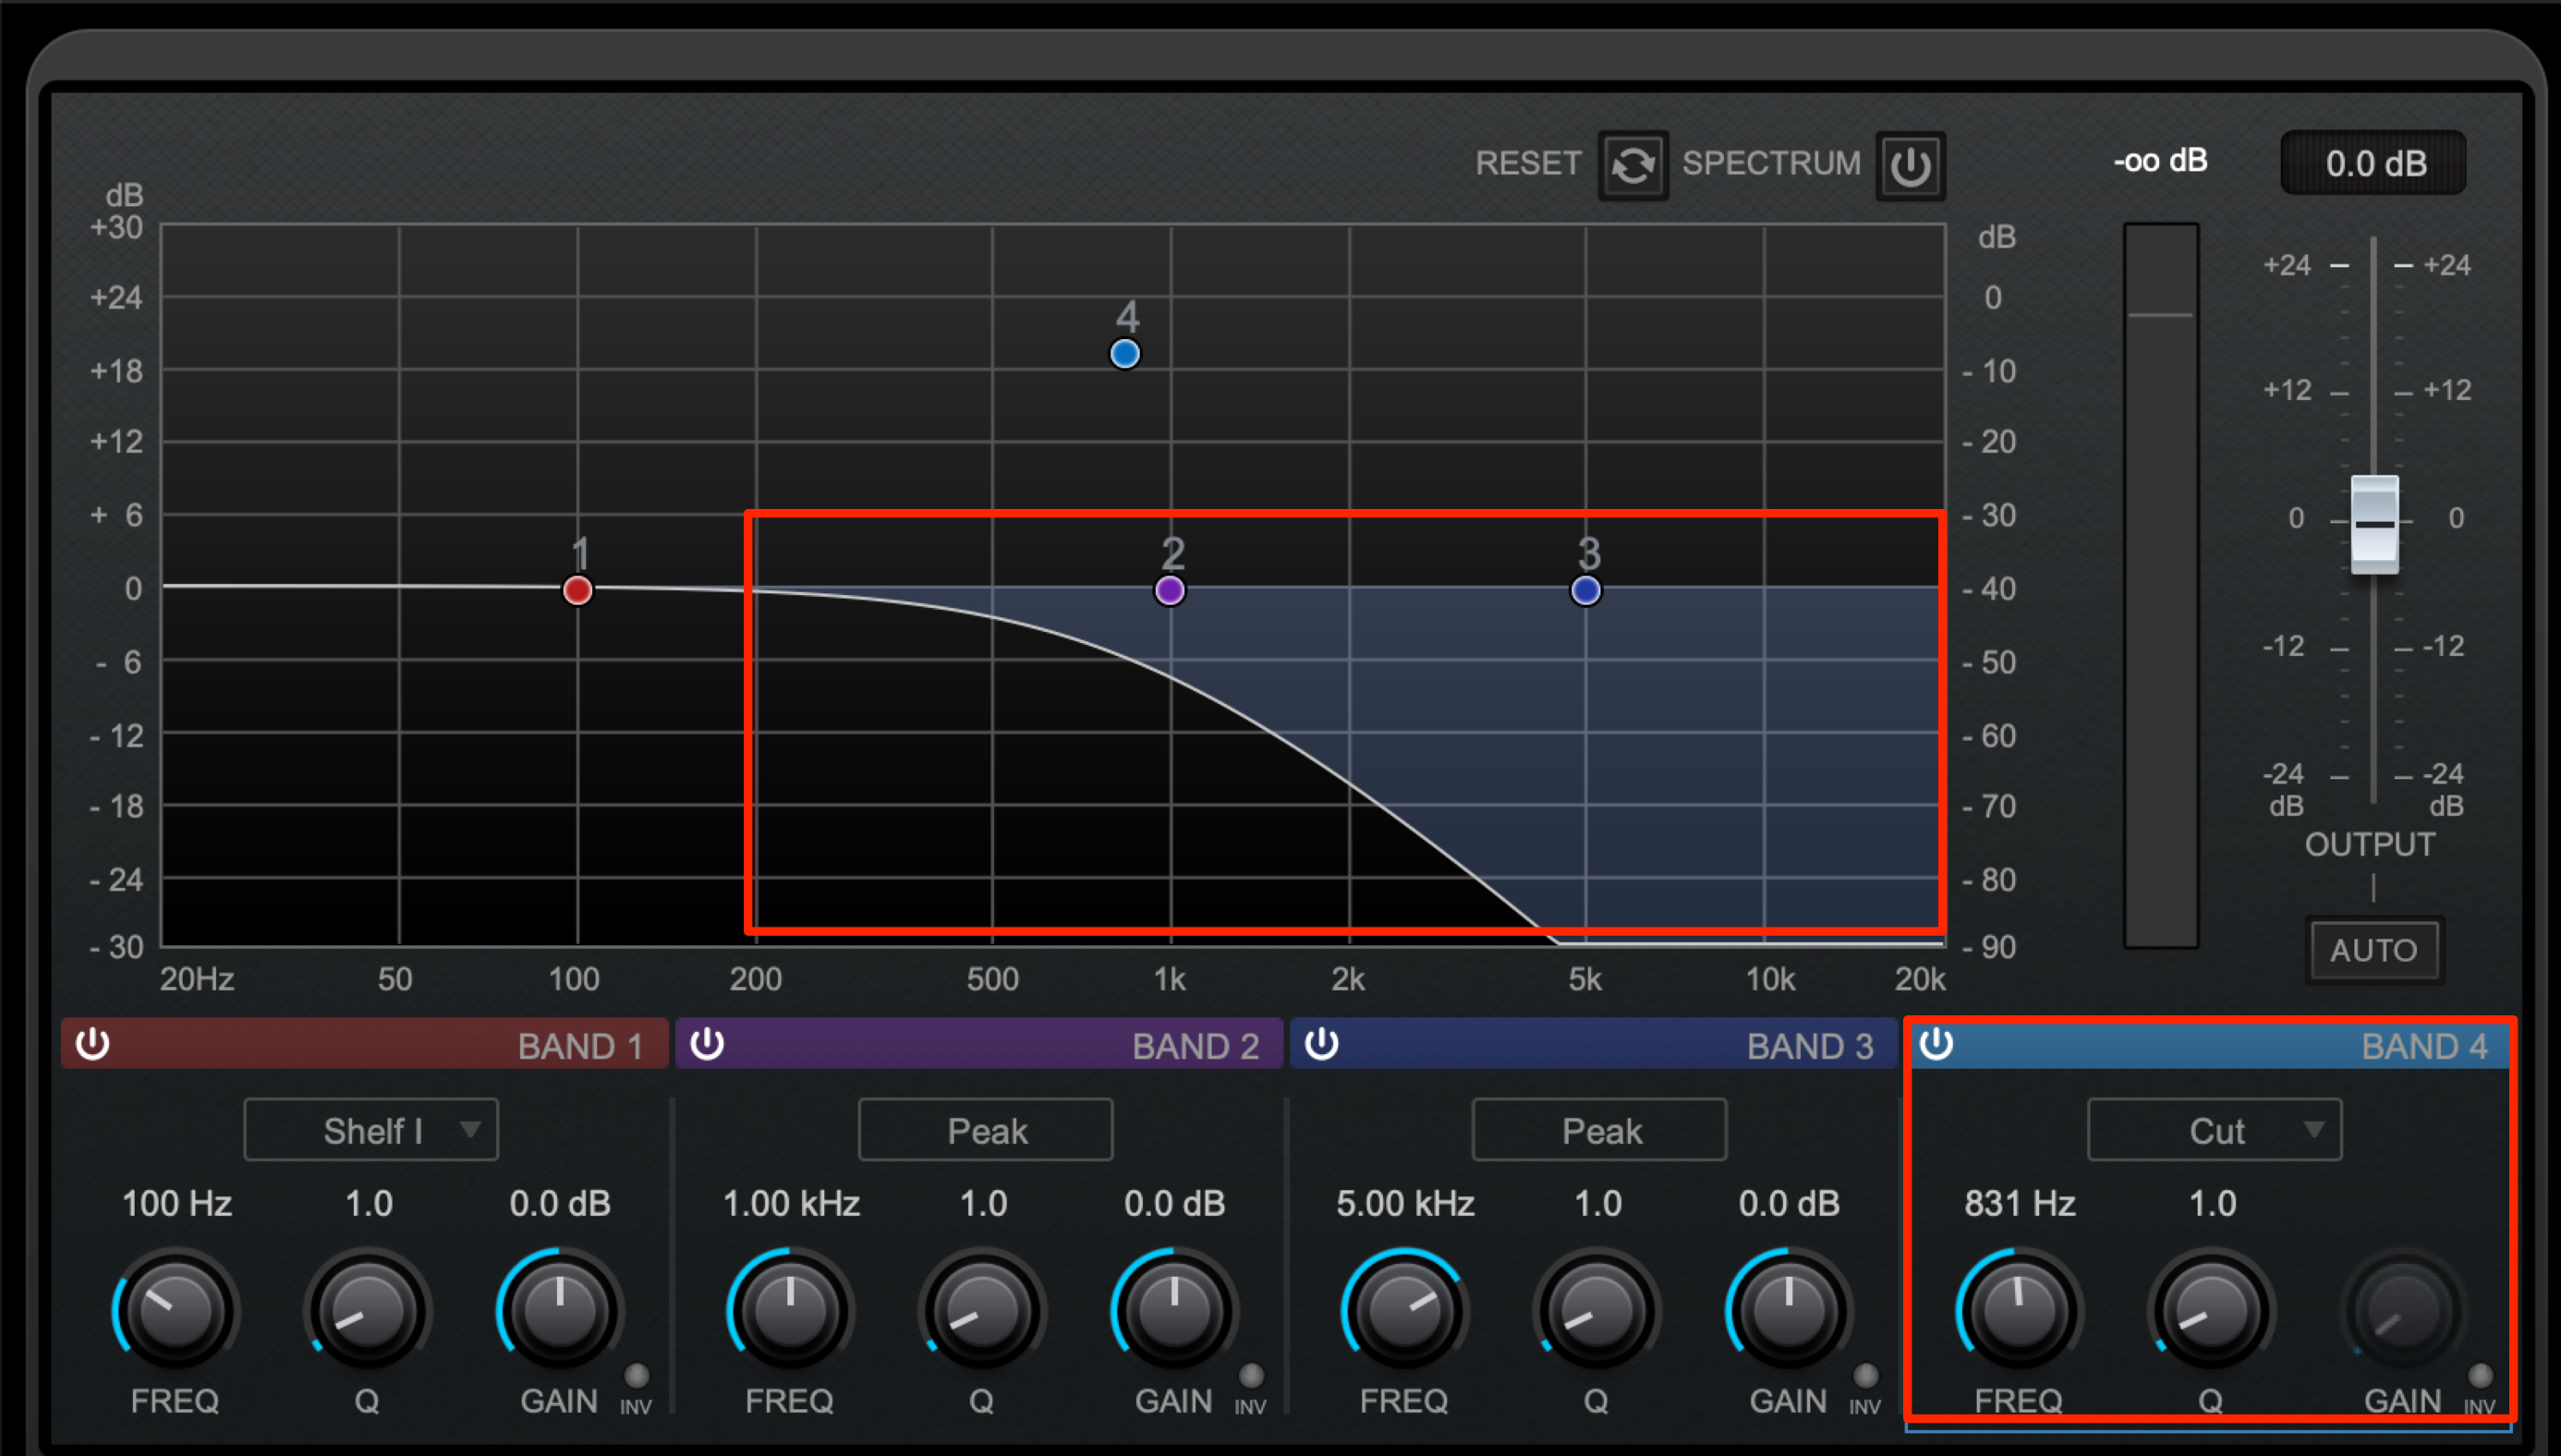Expand the Band 4 Cut type dropdown
The height and width of the screenshot is (1456, 2561).
click(x=2214, y=1130)
